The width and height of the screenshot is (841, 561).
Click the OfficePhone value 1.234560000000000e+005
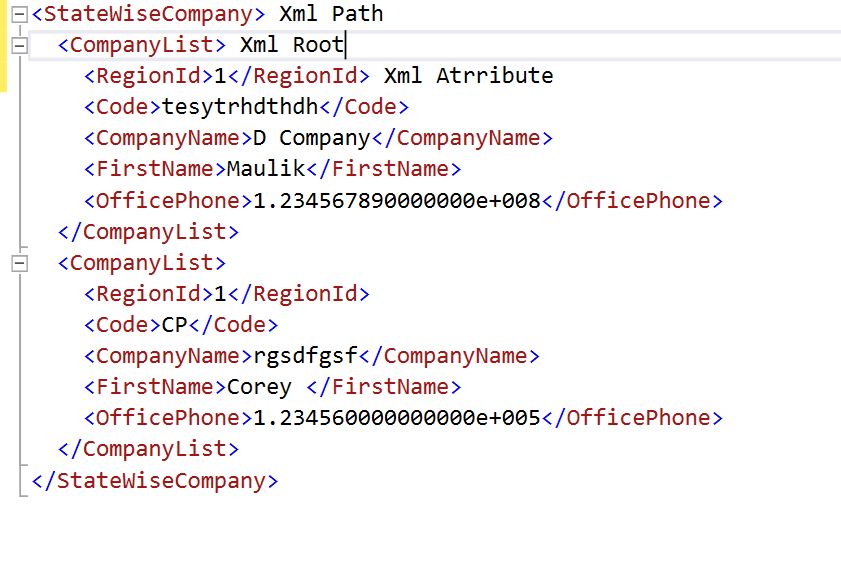click(397, 418)
